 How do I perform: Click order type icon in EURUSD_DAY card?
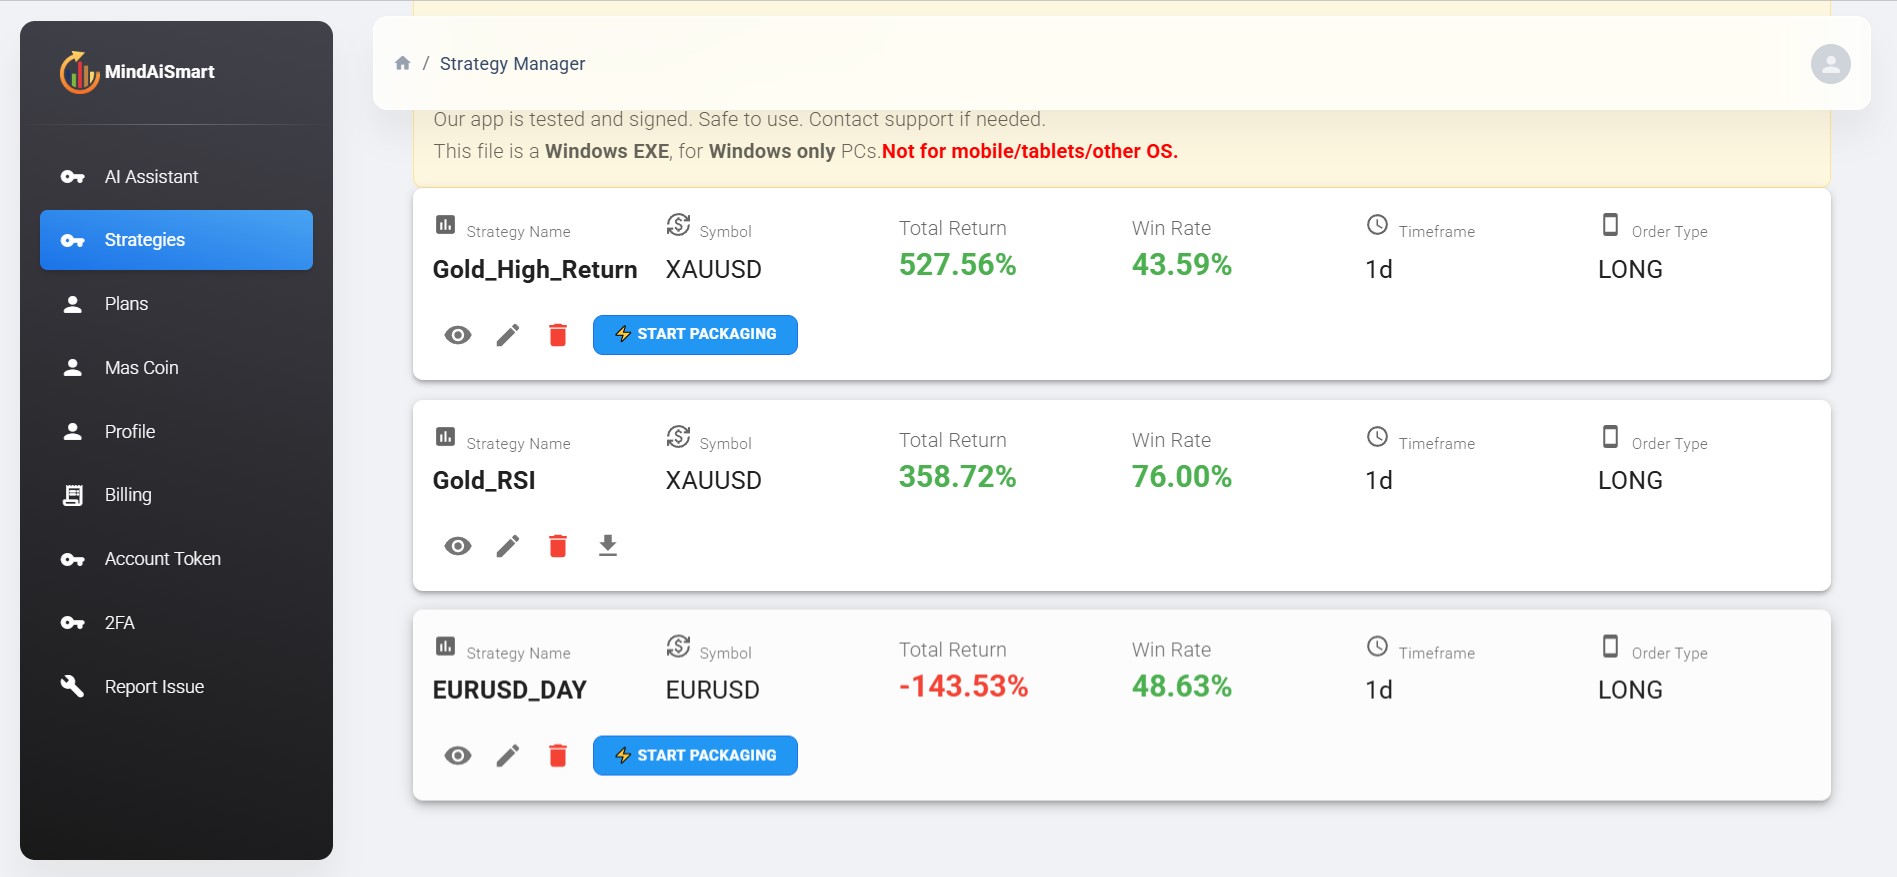tap(1610, 646)
